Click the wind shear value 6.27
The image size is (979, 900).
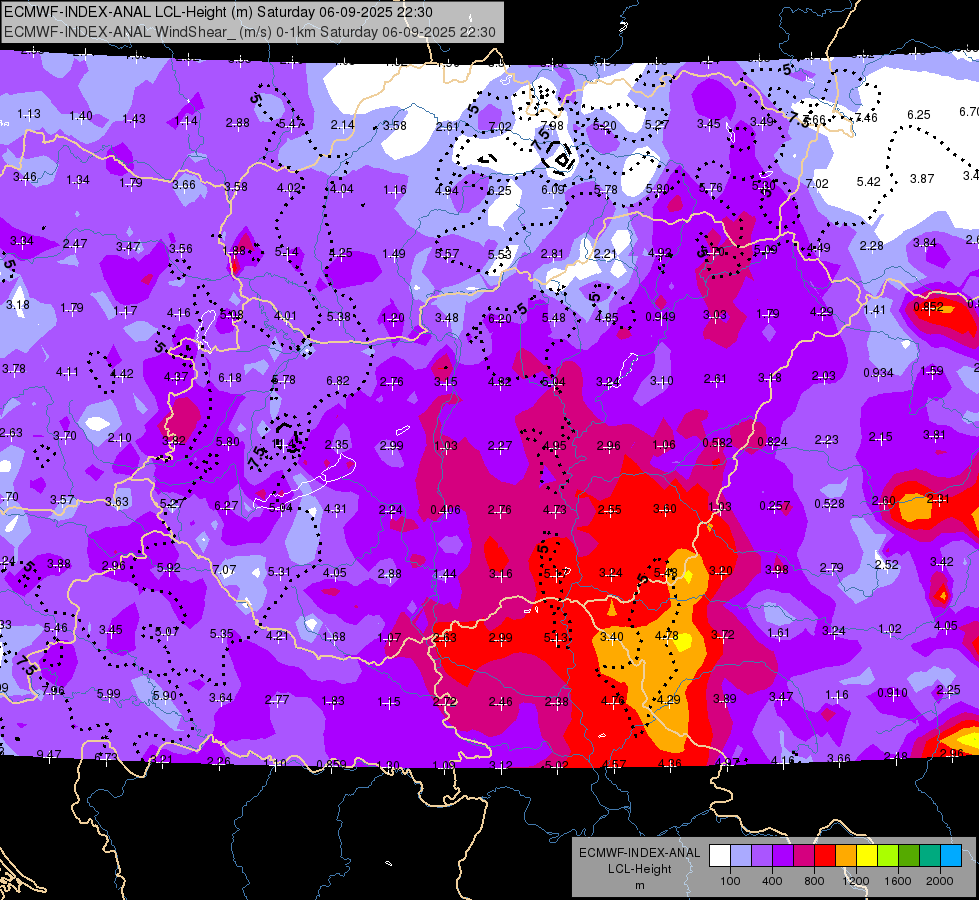point(226,506)
